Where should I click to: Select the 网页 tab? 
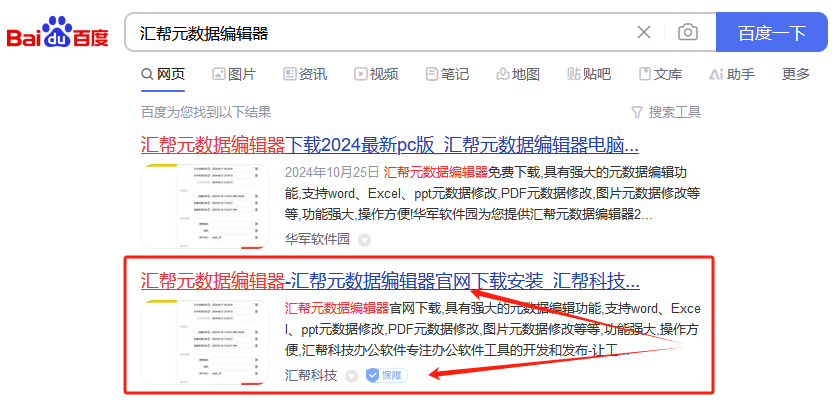pyautogui.click(x=163, y=74)
